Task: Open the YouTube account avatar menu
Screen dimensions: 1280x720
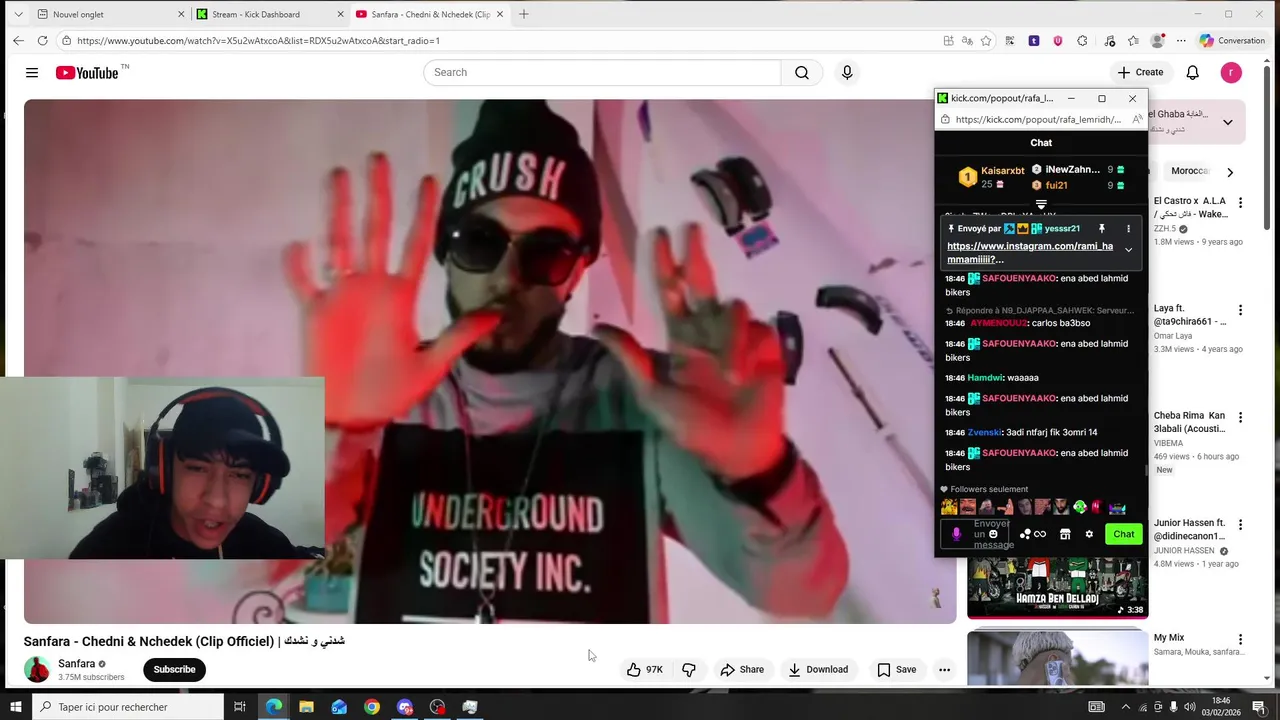Action: [1231, 72]
